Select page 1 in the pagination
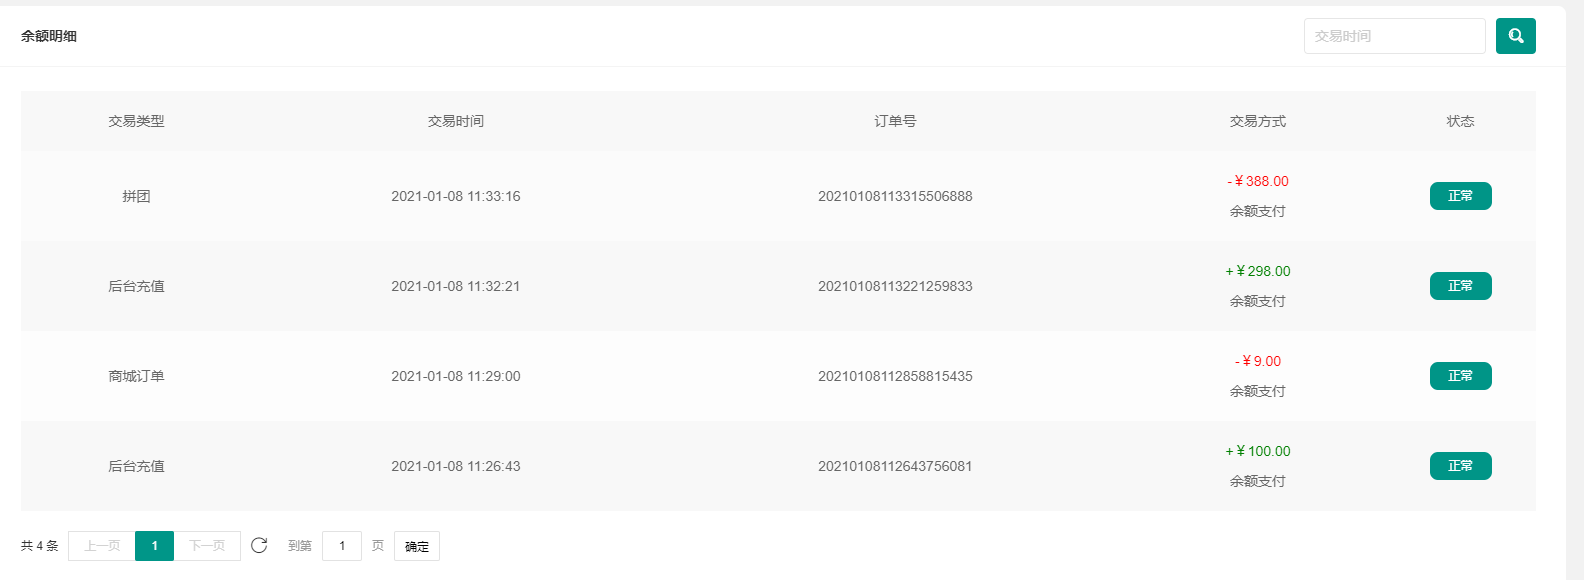 click(x=154, y=546)
